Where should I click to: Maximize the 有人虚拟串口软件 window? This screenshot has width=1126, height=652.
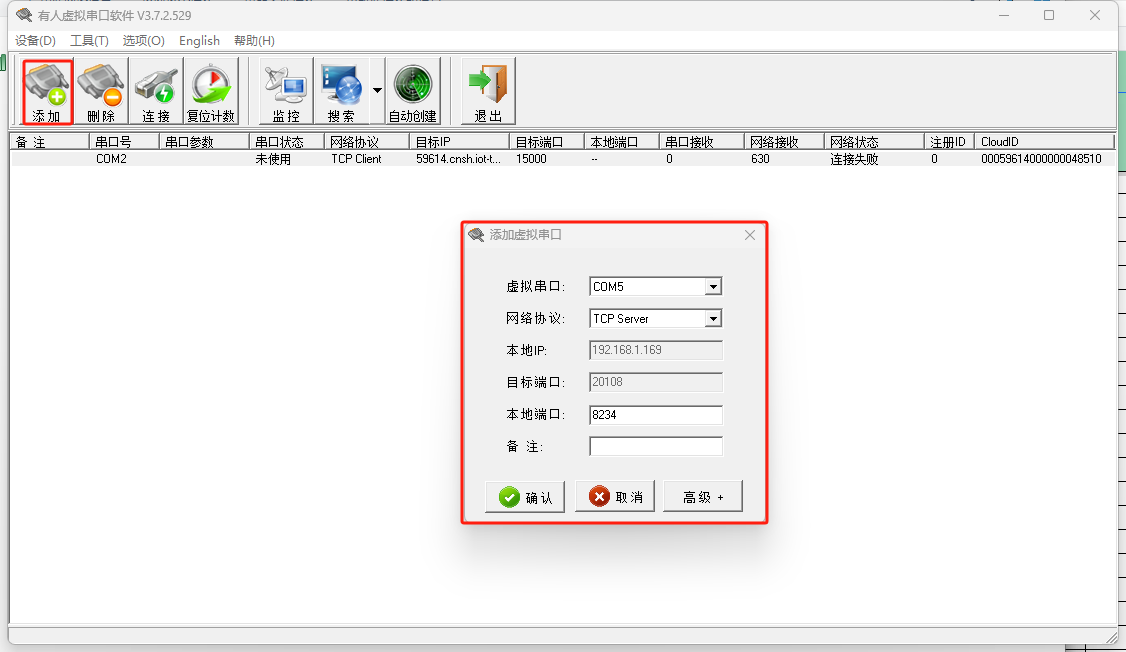1049,15
